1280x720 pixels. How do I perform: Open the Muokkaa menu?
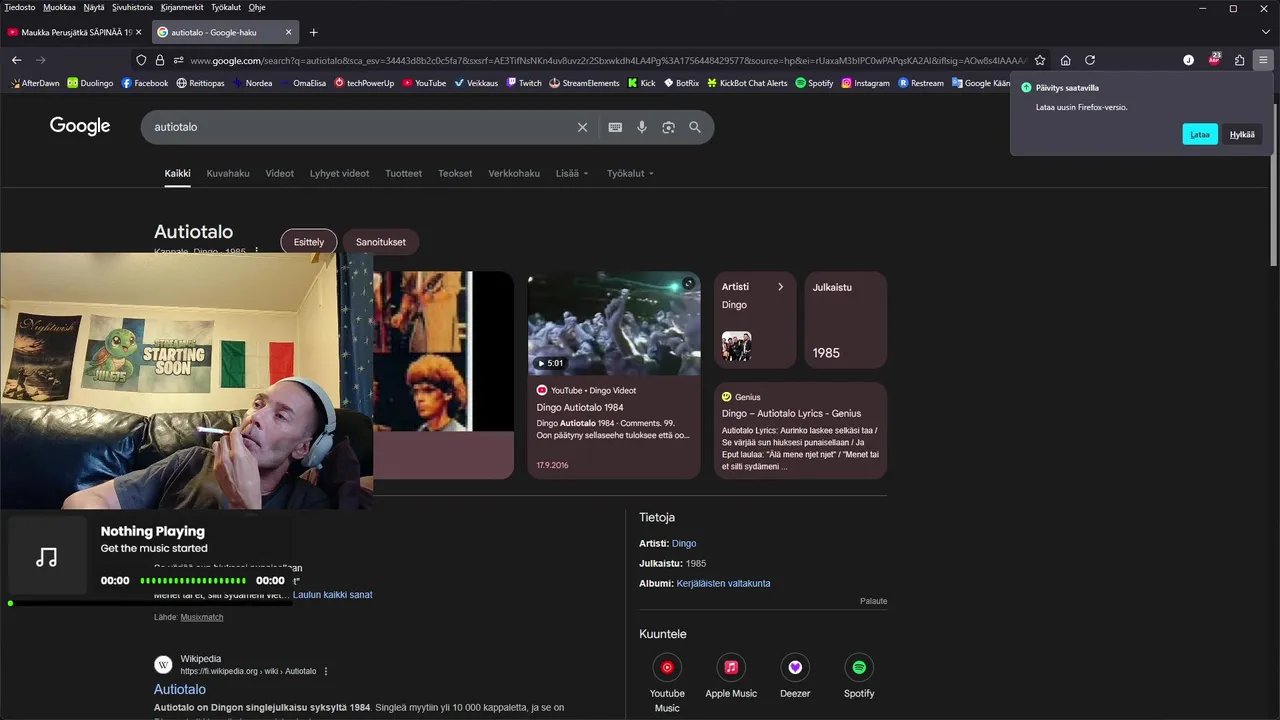click(59, 7)
